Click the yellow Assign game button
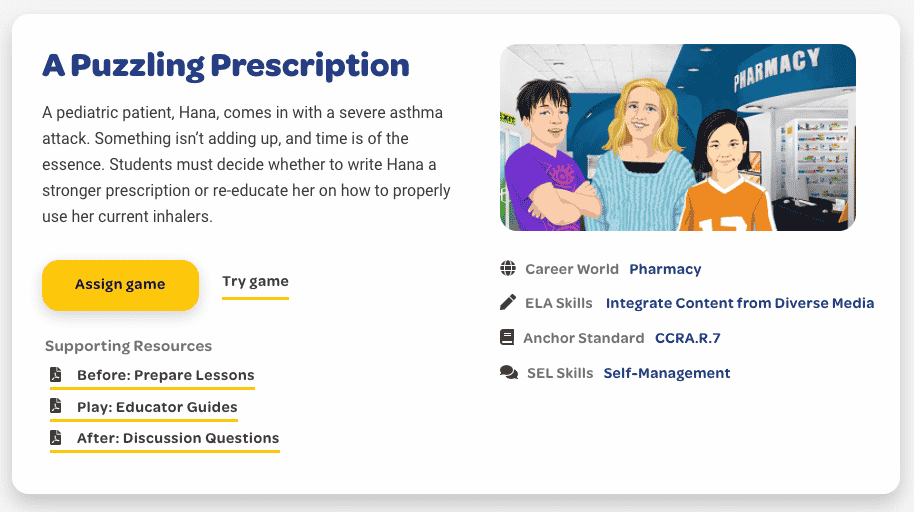This screenshot has width=914, height=512. (120, 285)
